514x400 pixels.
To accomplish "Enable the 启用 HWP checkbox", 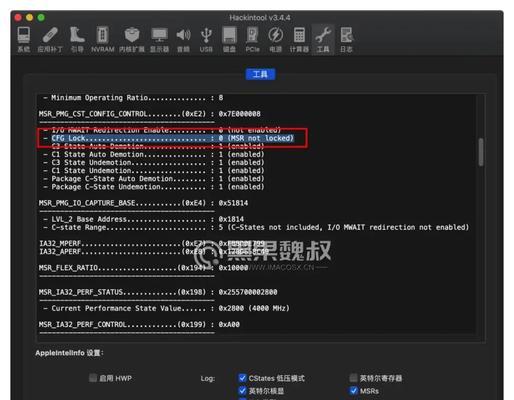I will click(93, 378).
